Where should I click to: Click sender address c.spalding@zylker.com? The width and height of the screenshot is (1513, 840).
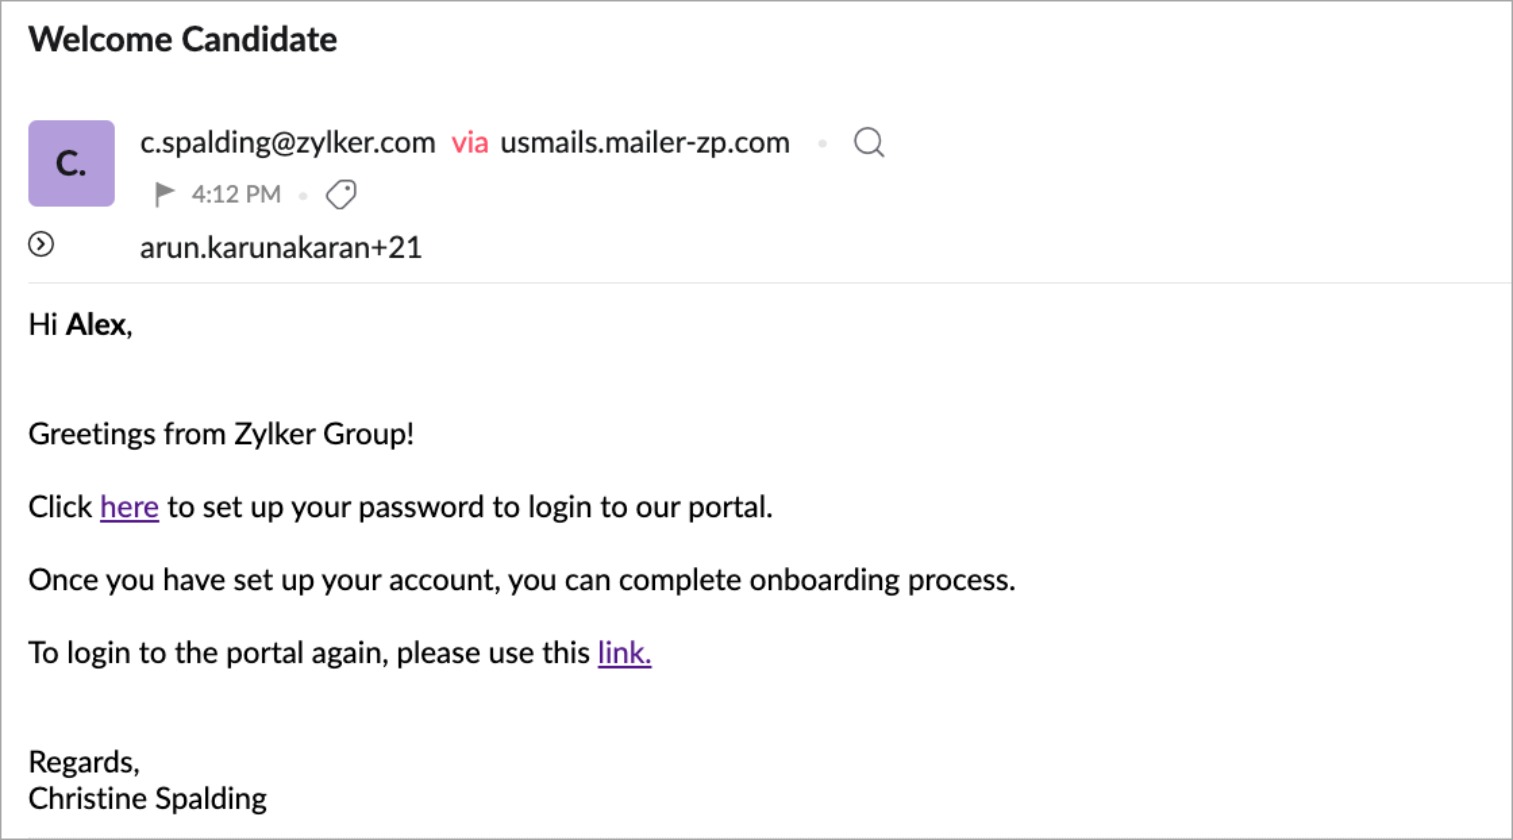pyautogui.click(x=287, y=143)
